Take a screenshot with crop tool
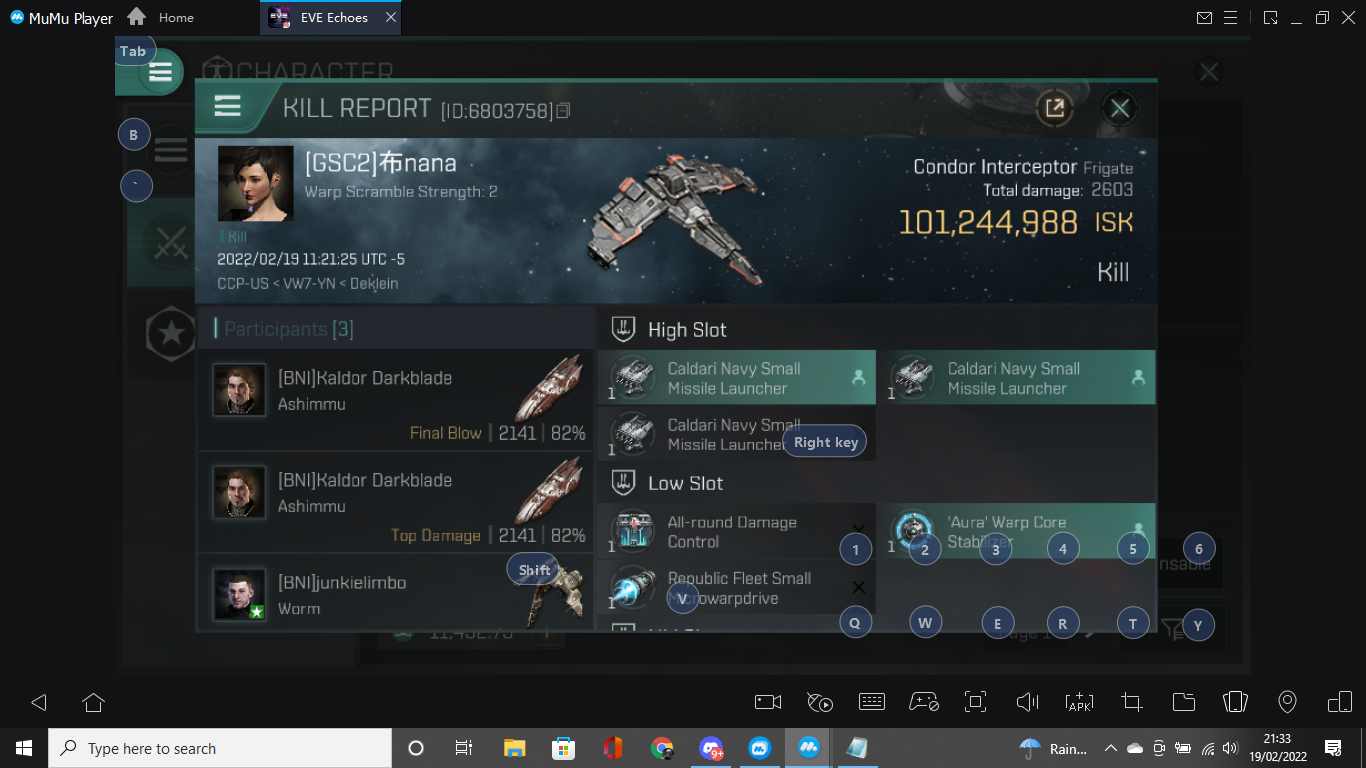 pos(1132,702)
